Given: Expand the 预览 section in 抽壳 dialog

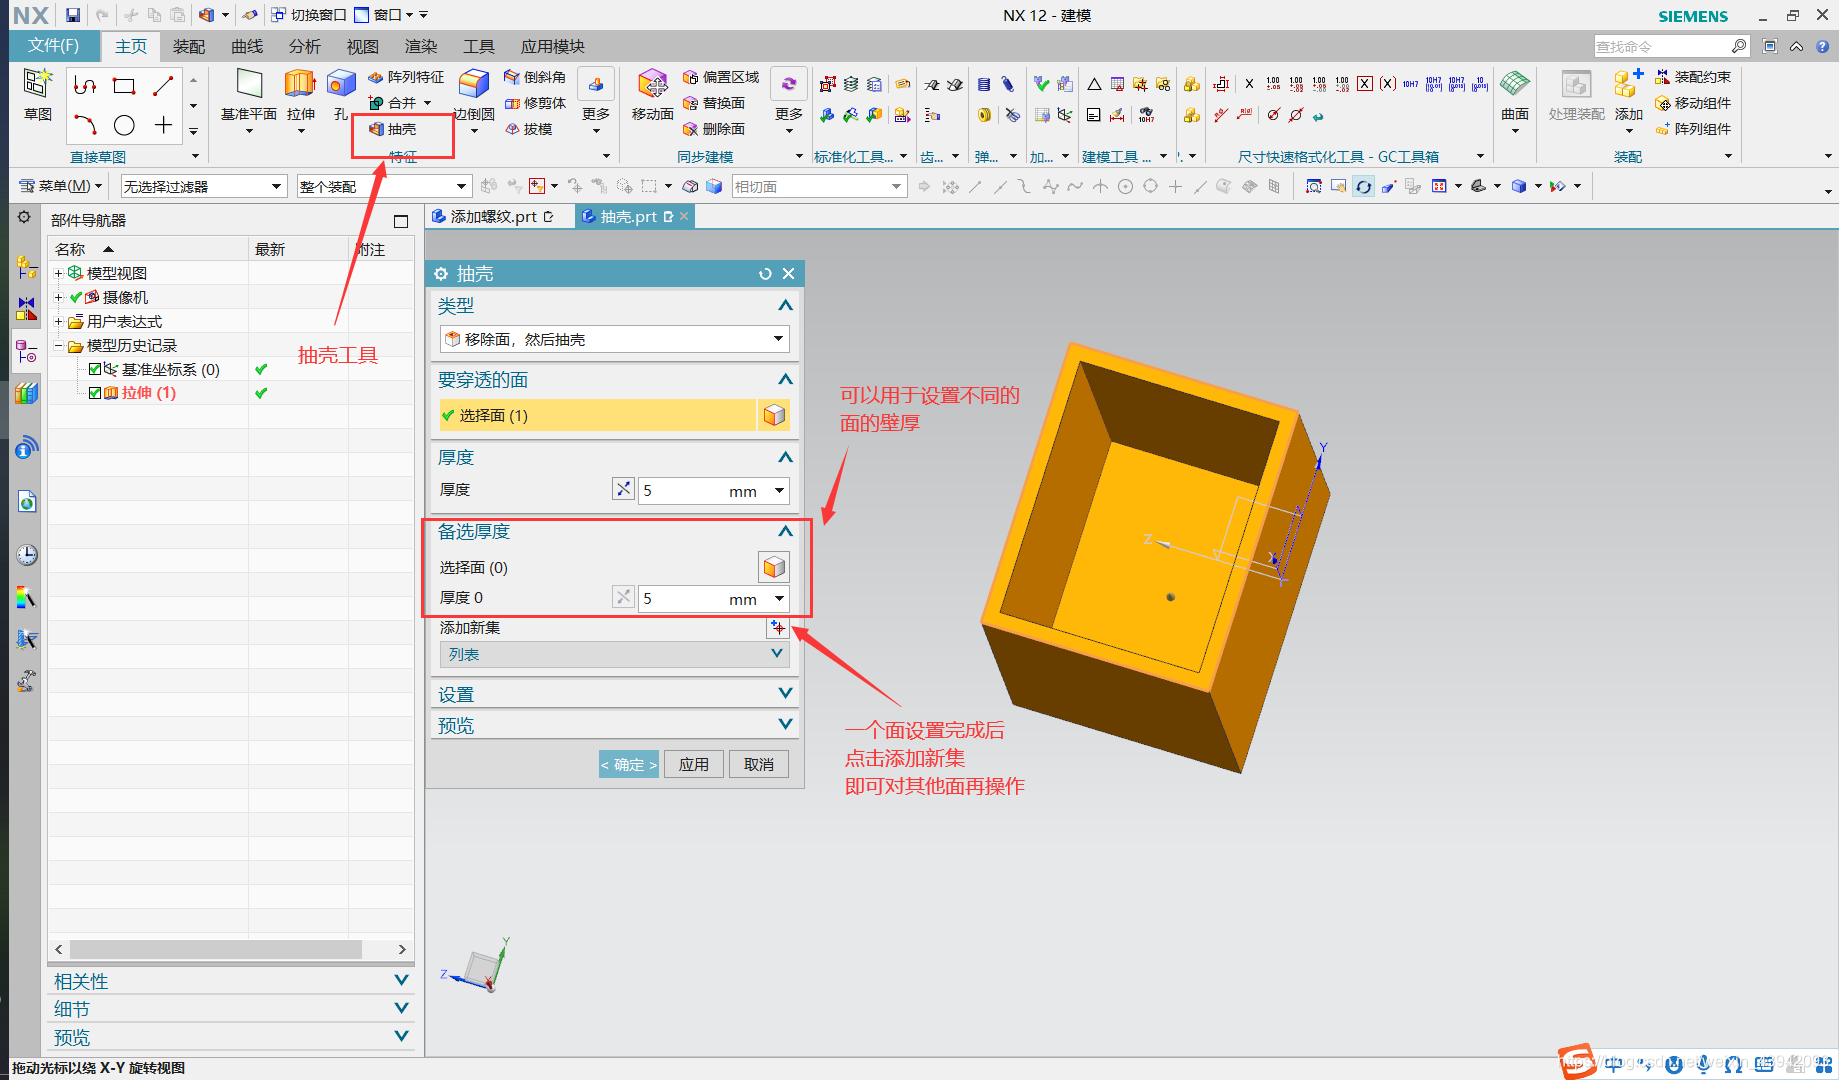Looking at the screenshot, I should pyautogui.click(x=785, y=724).
